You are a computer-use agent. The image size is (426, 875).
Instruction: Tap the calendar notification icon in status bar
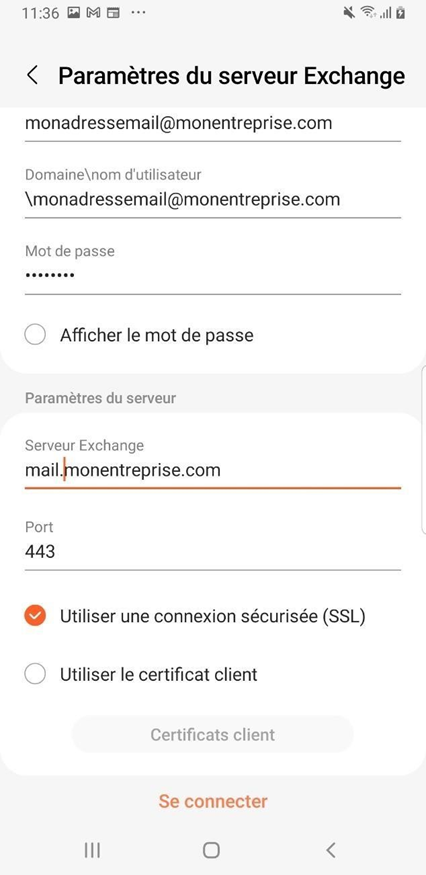[x=113, y=13]
